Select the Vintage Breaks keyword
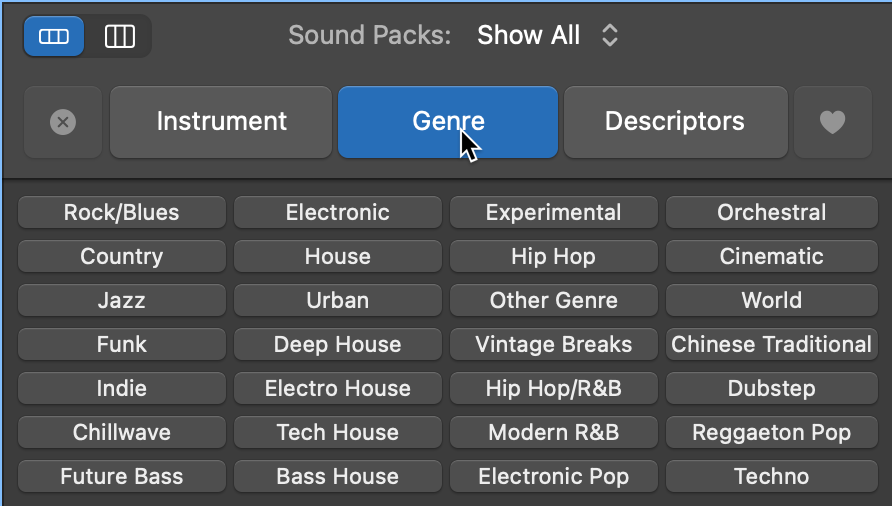 (x=553, y=344)
